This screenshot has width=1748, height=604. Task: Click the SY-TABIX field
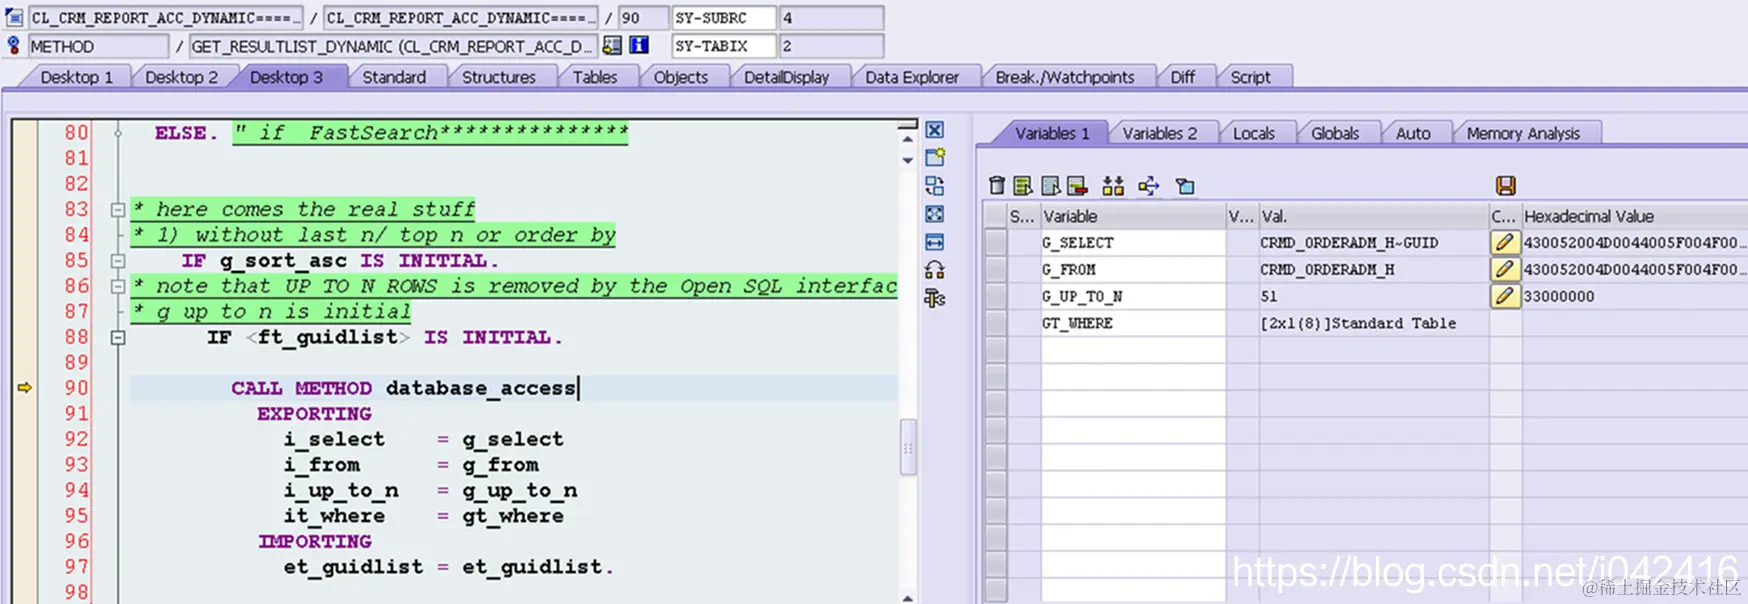[722, 46]
